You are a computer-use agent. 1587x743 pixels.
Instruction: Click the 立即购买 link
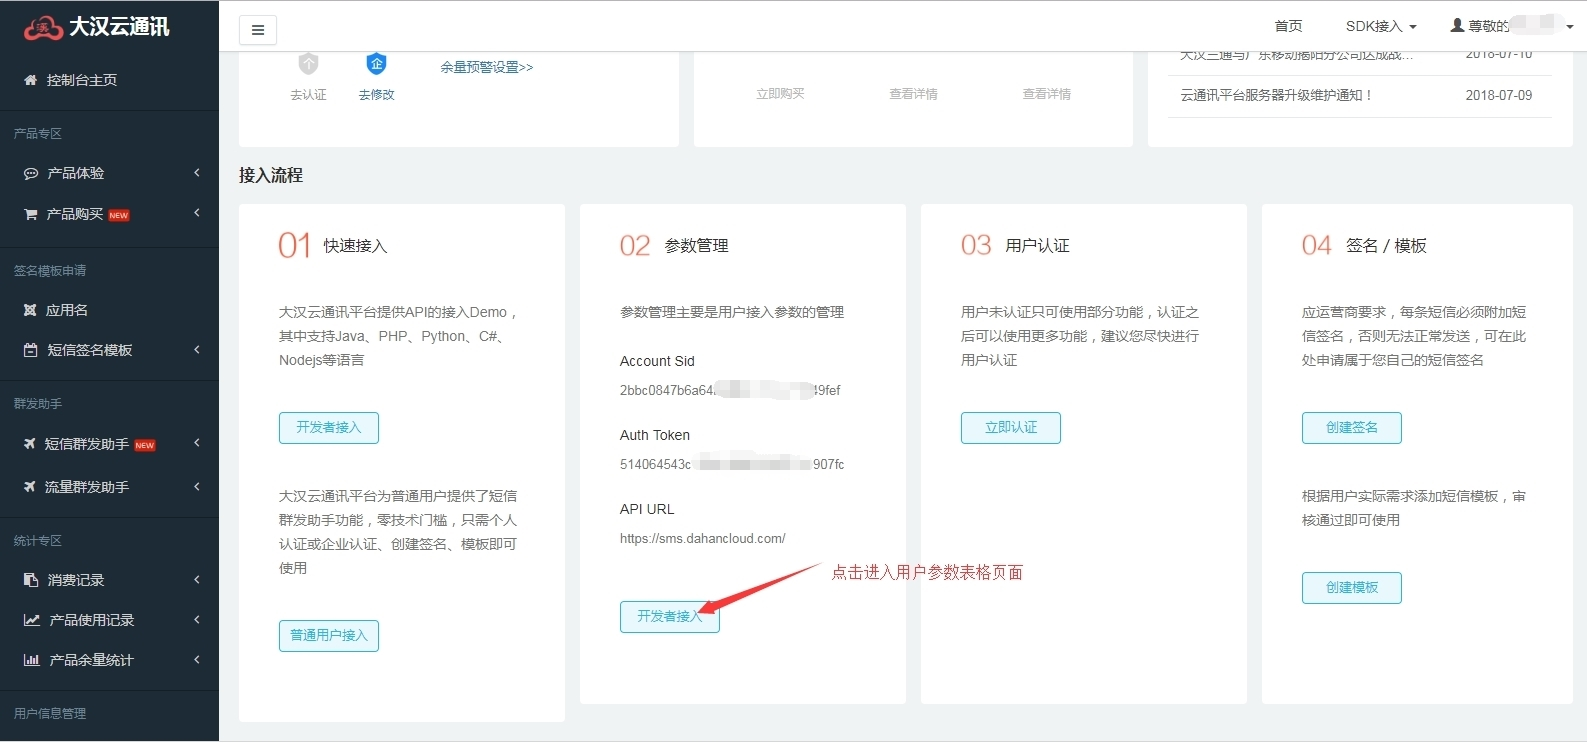pos(780,94)
